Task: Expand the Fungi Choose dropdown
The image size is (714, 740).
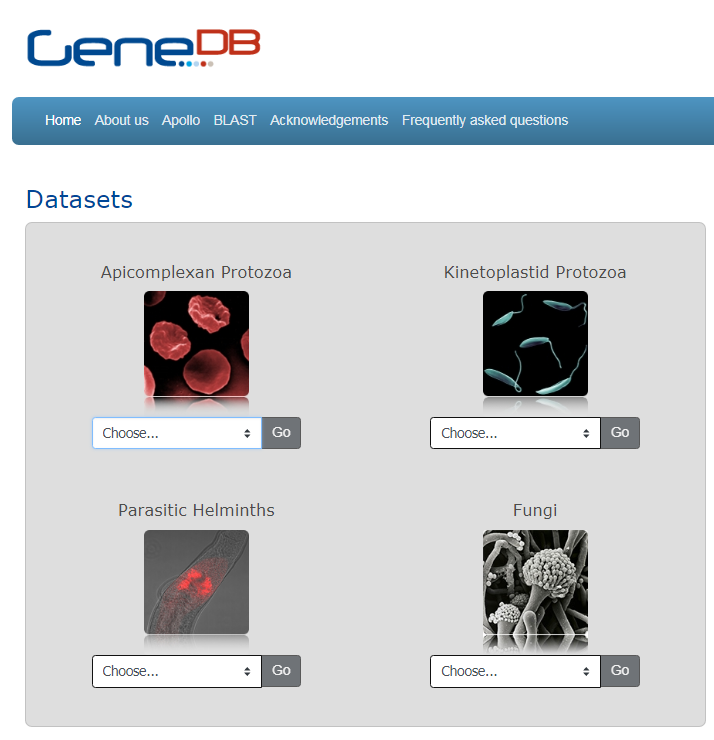Action: [515, 671]
